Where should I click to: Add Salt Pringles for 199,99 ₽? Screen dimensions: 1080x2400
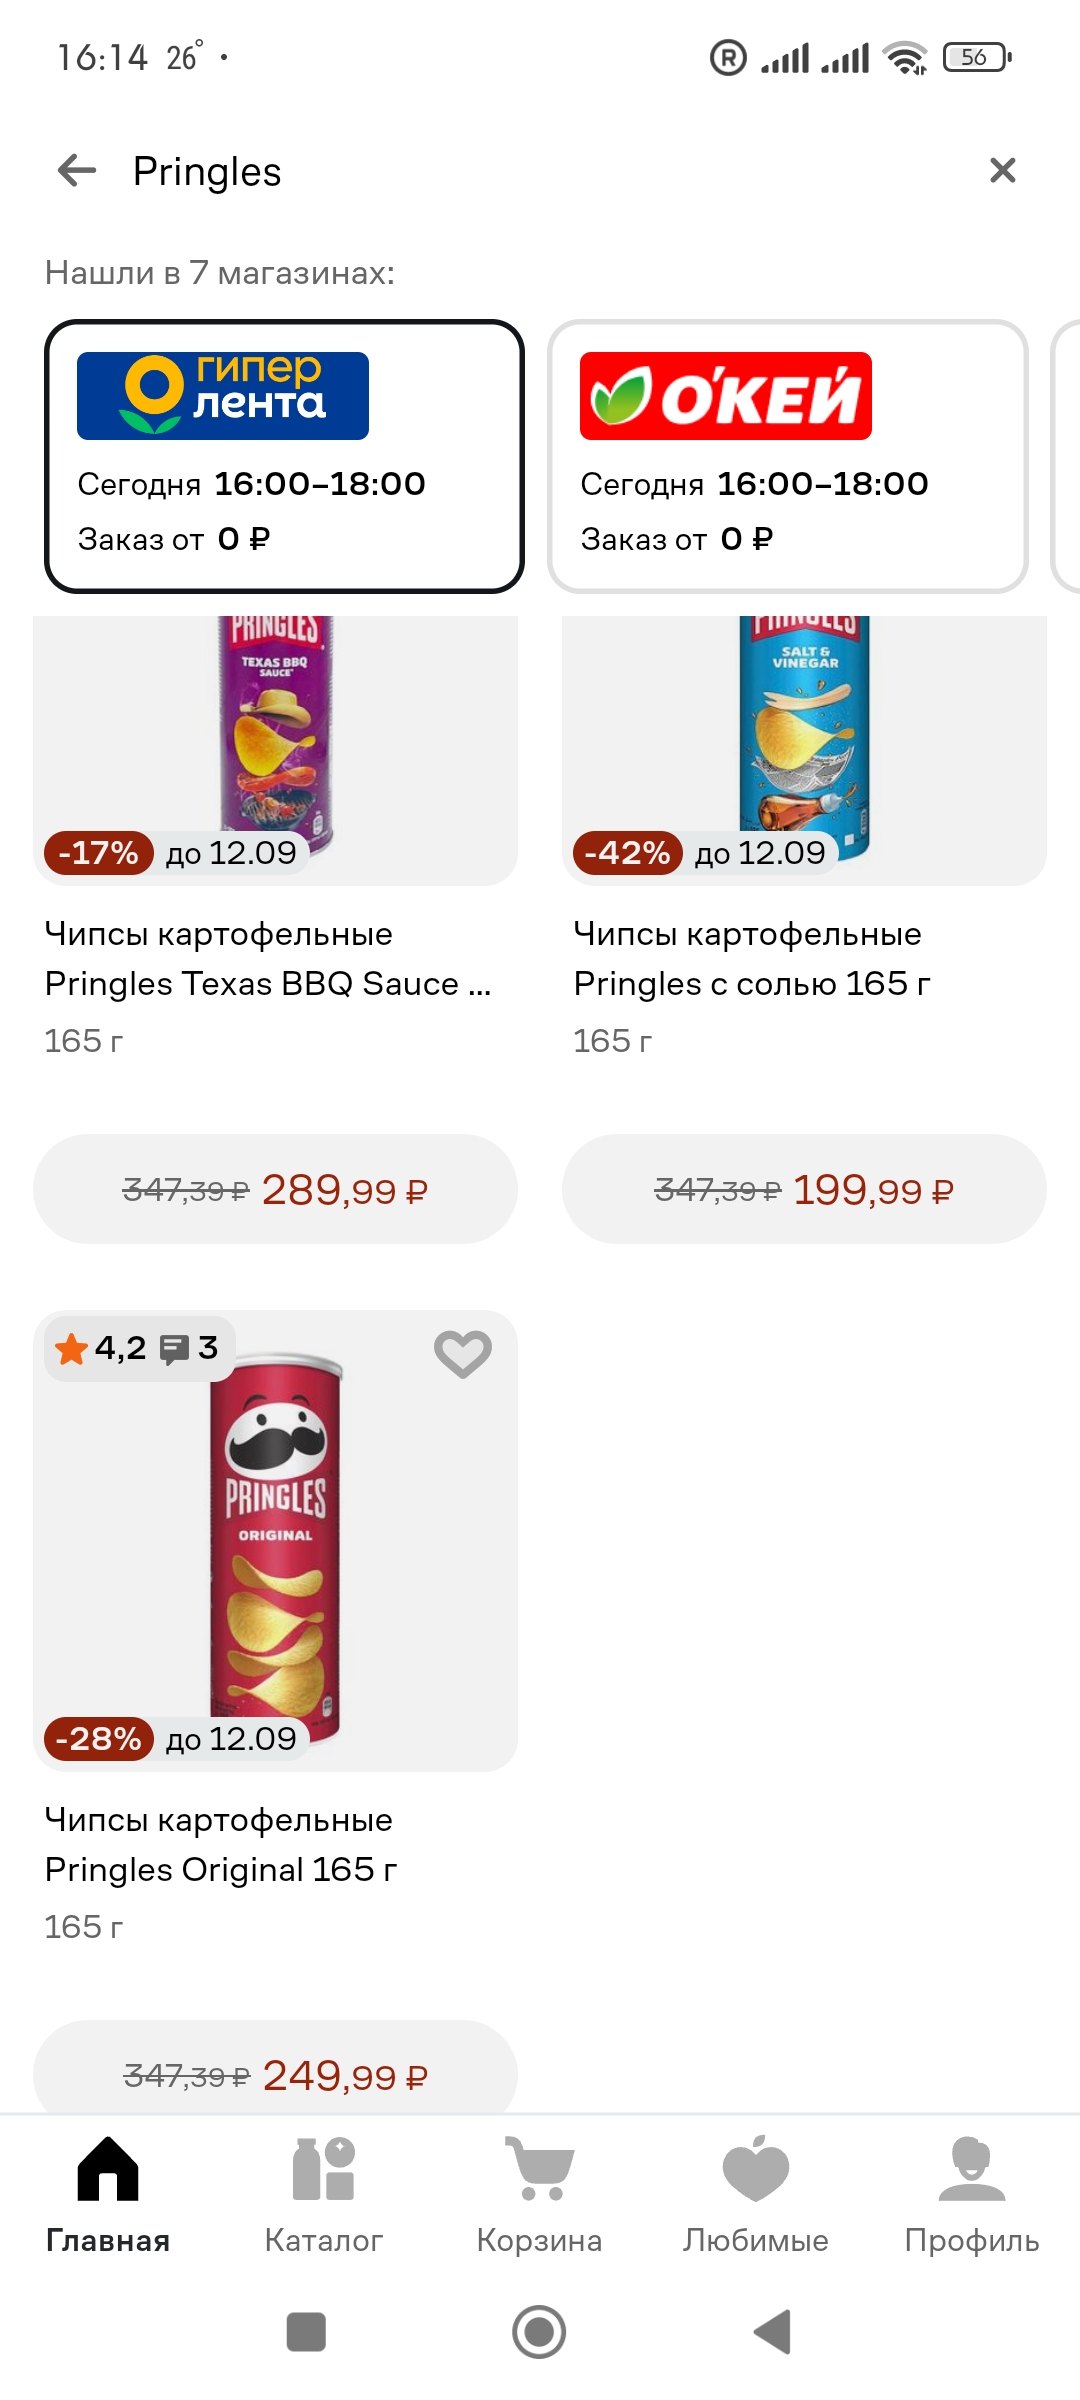(x=804, y=1189)
